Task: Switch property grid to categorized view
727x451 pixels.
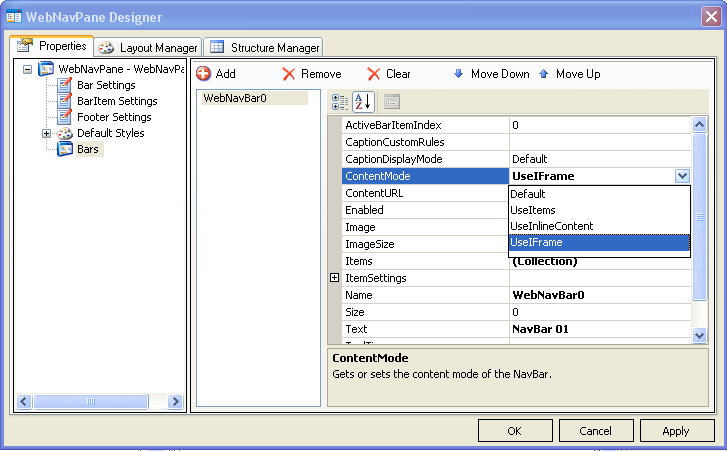Action: 340,102
